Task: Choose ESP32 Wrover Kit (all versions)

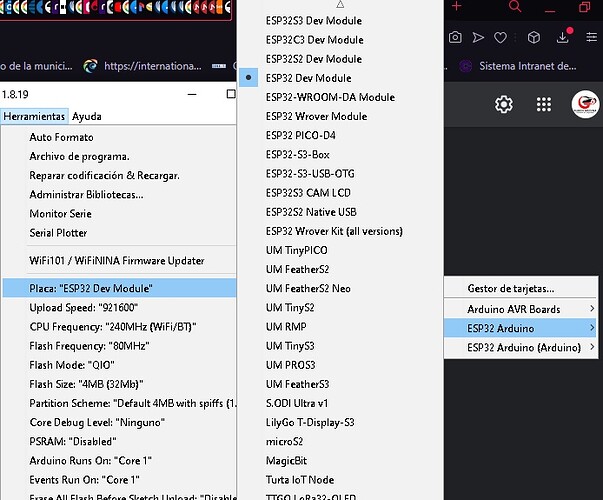Action: click(341, 231)
